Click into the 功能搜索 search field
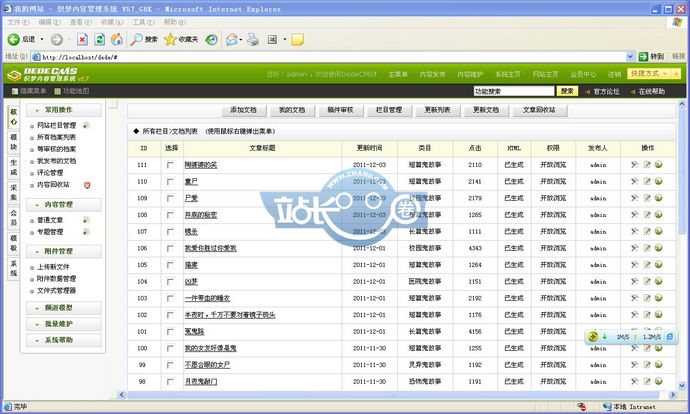 coord(514,91)
